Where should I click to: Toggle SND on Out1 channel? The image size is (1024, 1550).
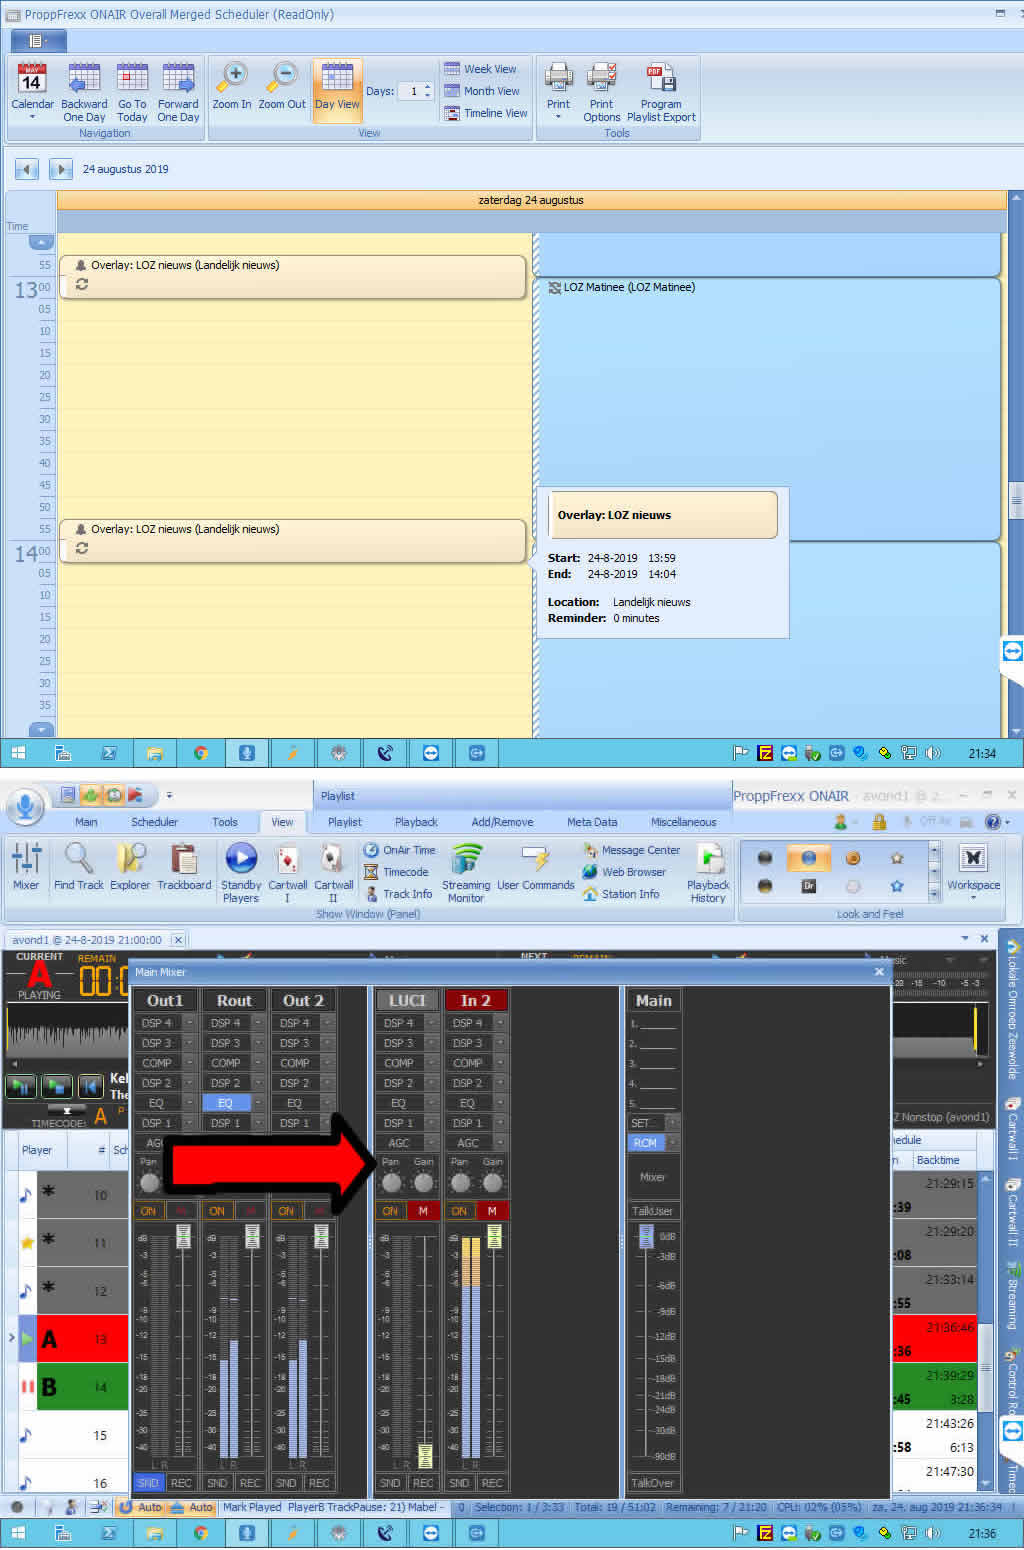[148, 1483]
